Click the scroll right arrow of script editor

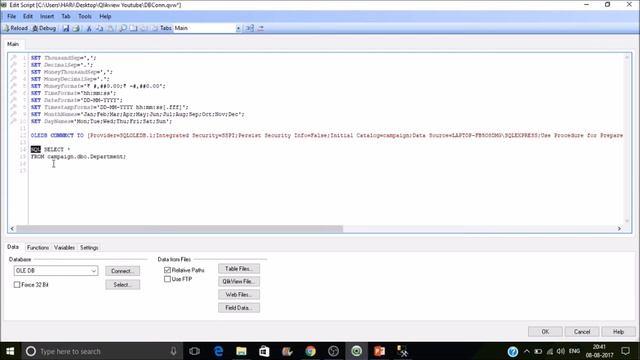619,229
